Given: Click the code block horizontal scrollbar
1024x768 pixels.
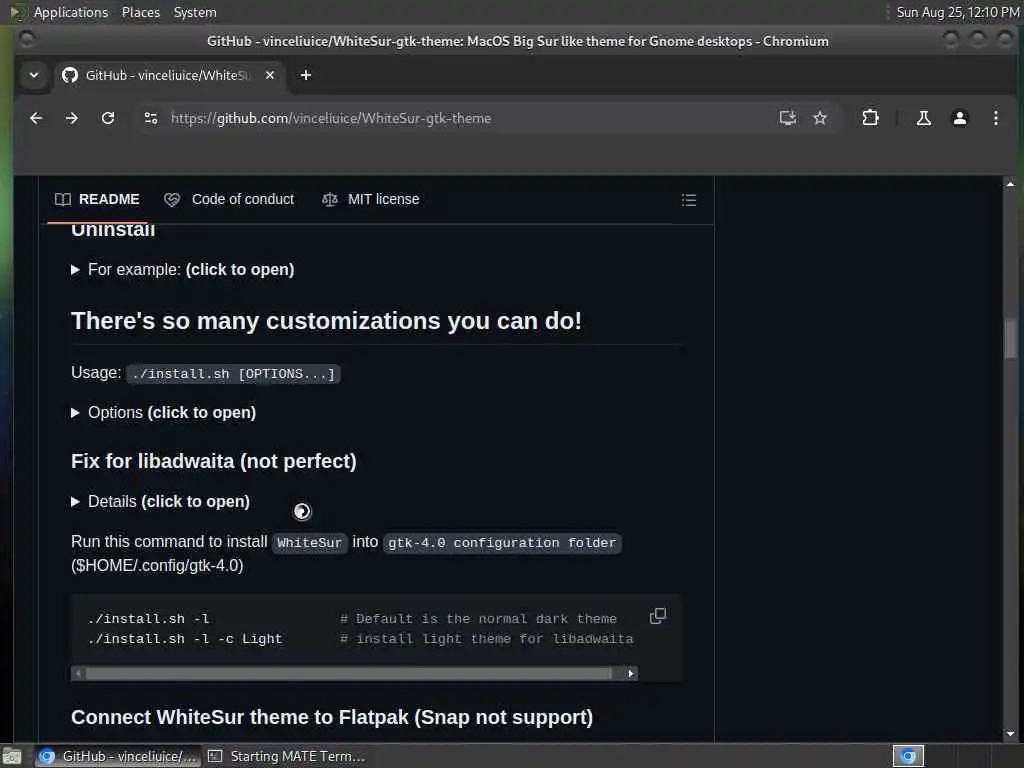Looking at the screenshot, I should pyautogui.click(x=349, y=673).
